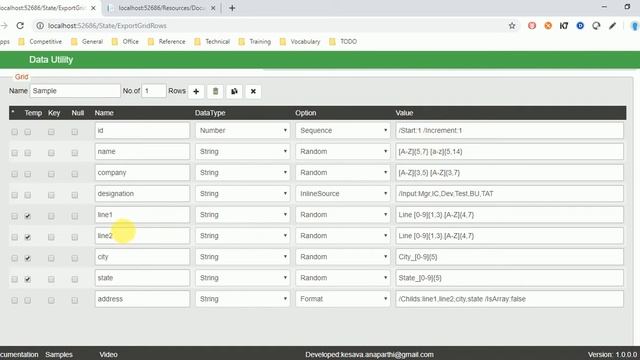Click the browser address bar URL
This screenshot has width=640, height=360.
pos(107,26)
